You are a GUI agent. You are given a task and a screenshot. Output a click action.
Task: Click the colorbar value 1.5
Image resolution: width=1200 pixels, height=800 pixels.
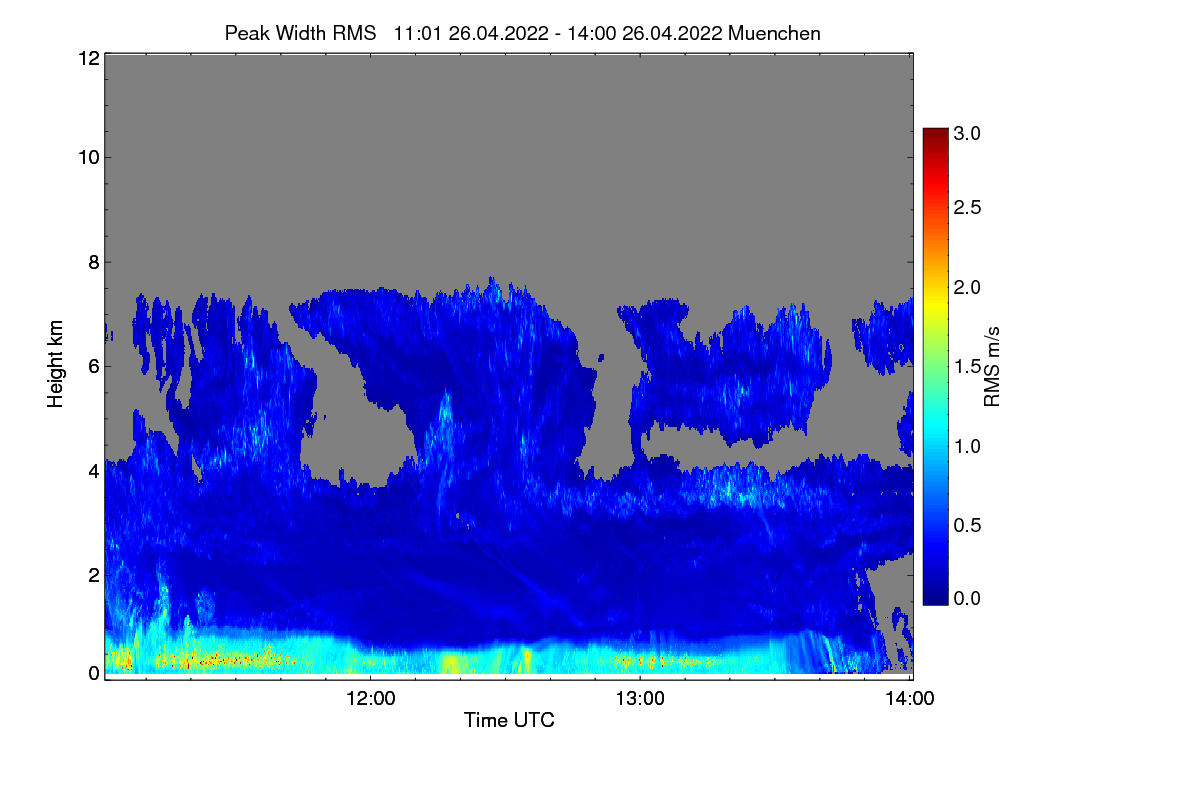pyautogui.click(x=968, y=367)
